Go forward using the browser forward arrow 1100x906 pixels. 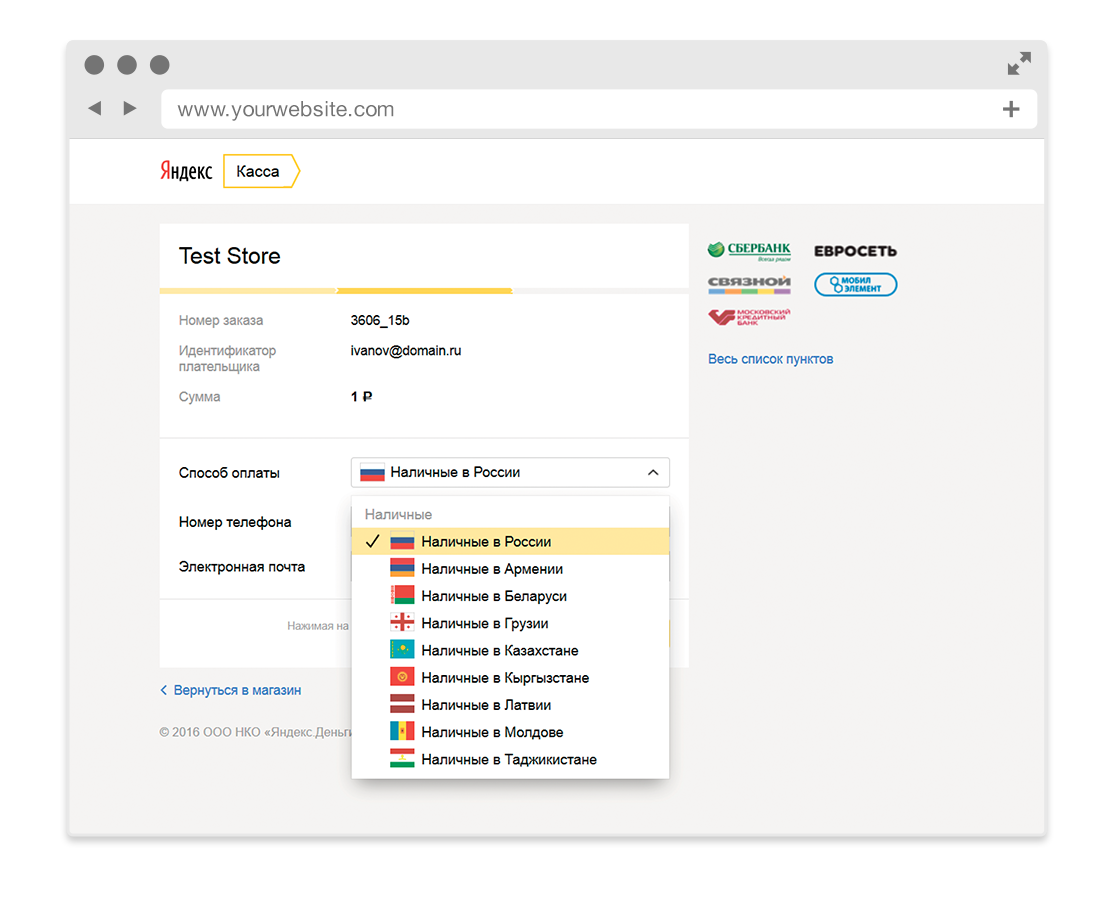[129, 108]
